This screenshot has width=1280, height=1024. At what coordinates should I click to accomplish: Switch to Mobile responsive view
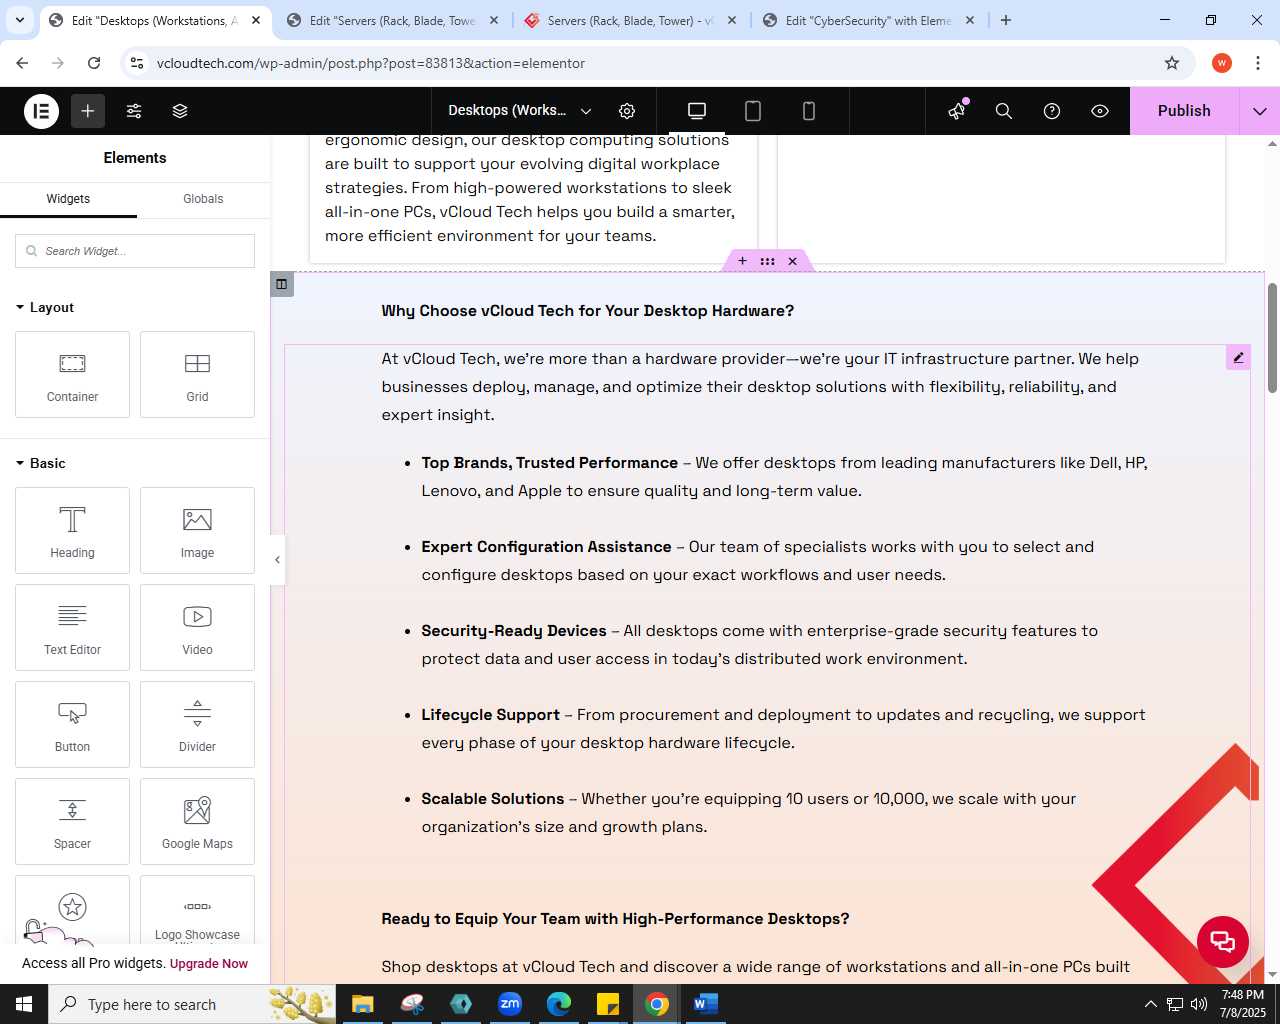point(809,111)
